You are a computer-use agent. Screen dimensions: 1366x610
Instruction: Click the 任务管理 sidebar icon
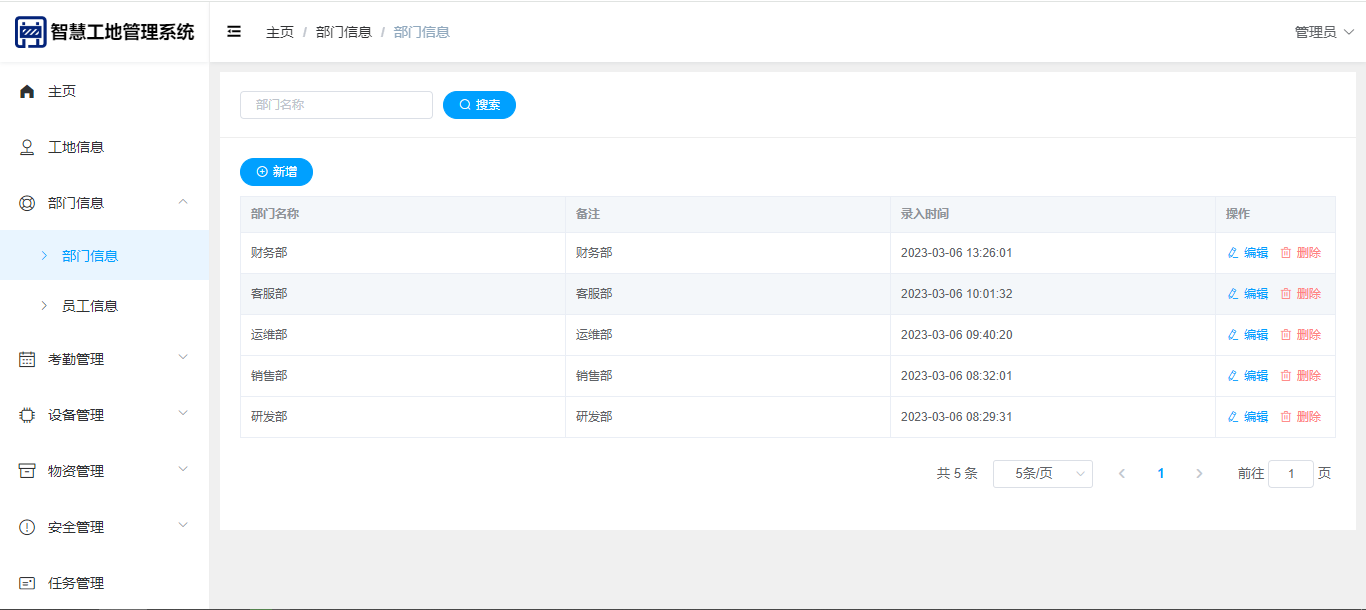(27, 583)
